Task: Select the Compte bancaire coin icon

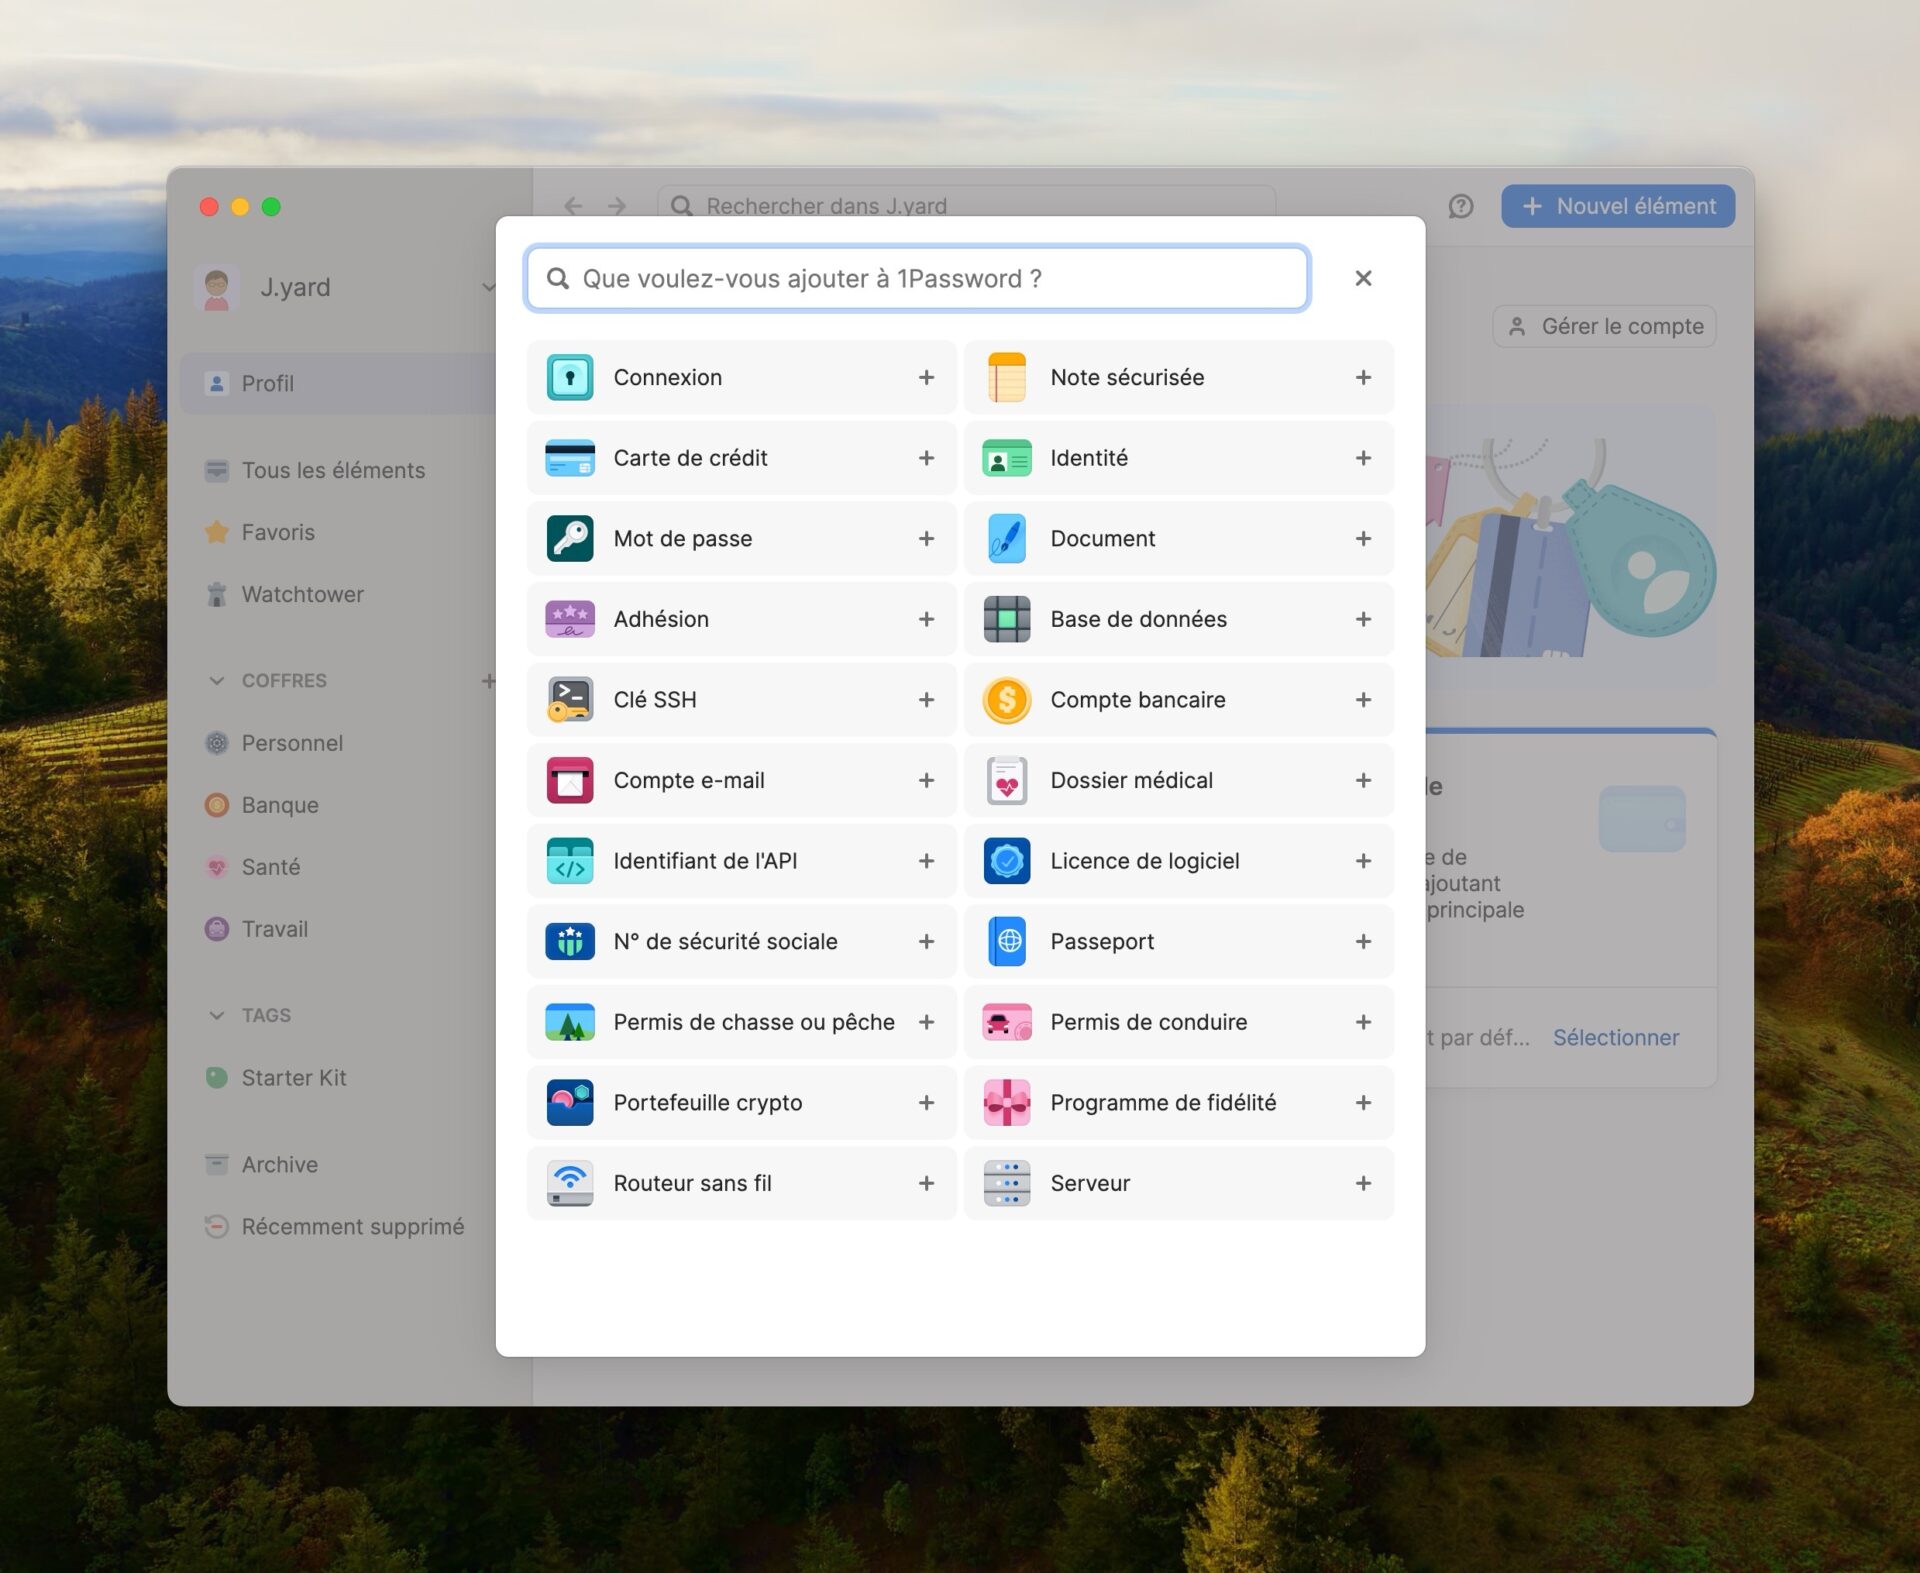Action: point(1006,700)
